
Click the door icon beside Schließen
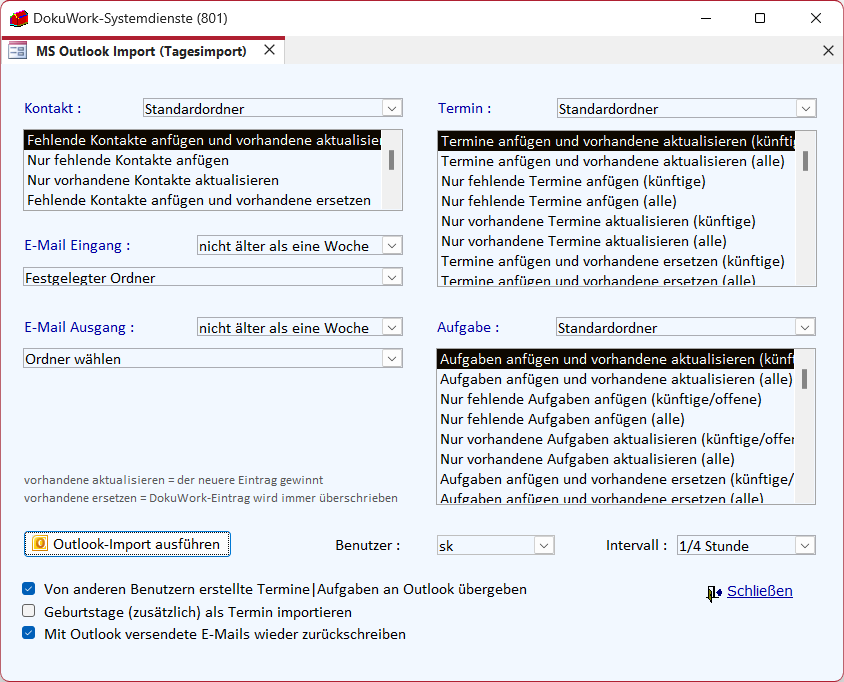pyautogui.click(x=713, y=593)
